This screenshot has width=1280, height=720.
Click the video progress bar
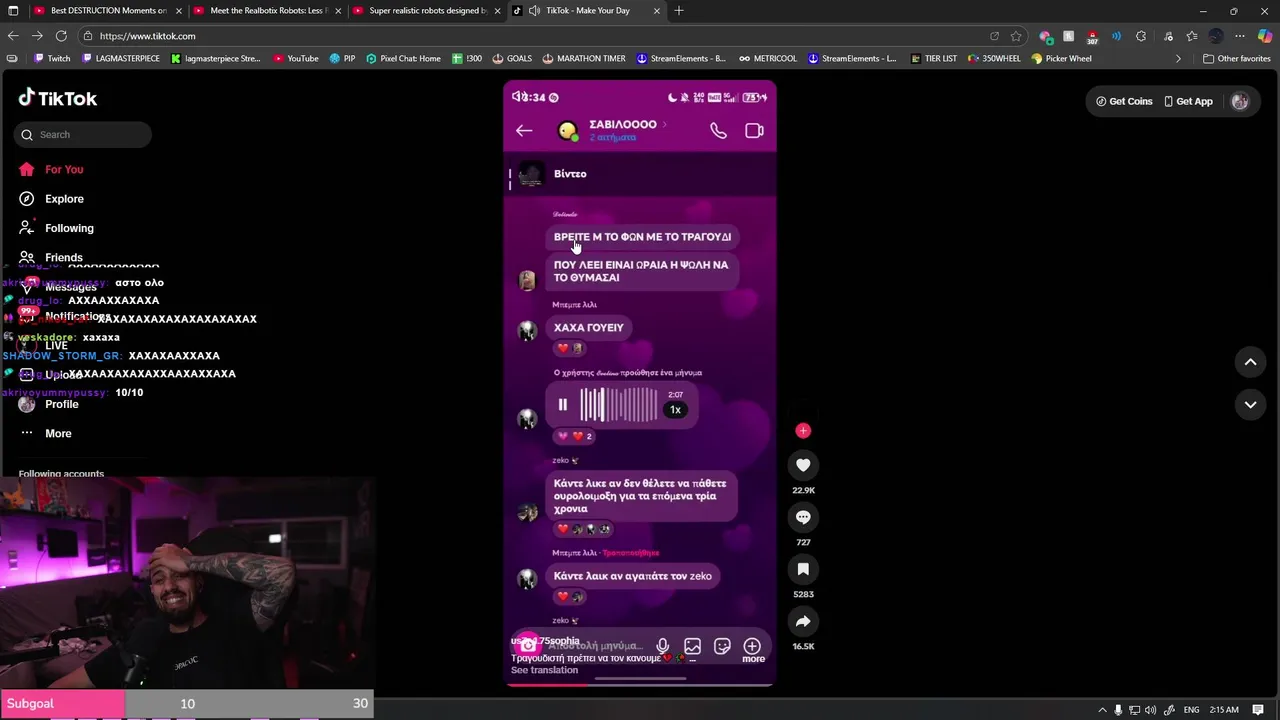(639, 684)
